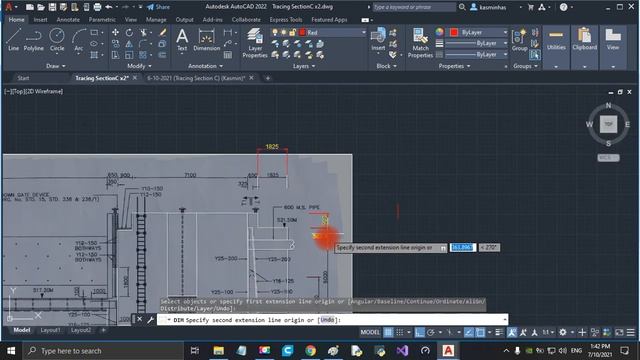This screenshot has height=360, width=640.
Task: Click the keyword search box in title bar
Action: (x=414, y=7)
